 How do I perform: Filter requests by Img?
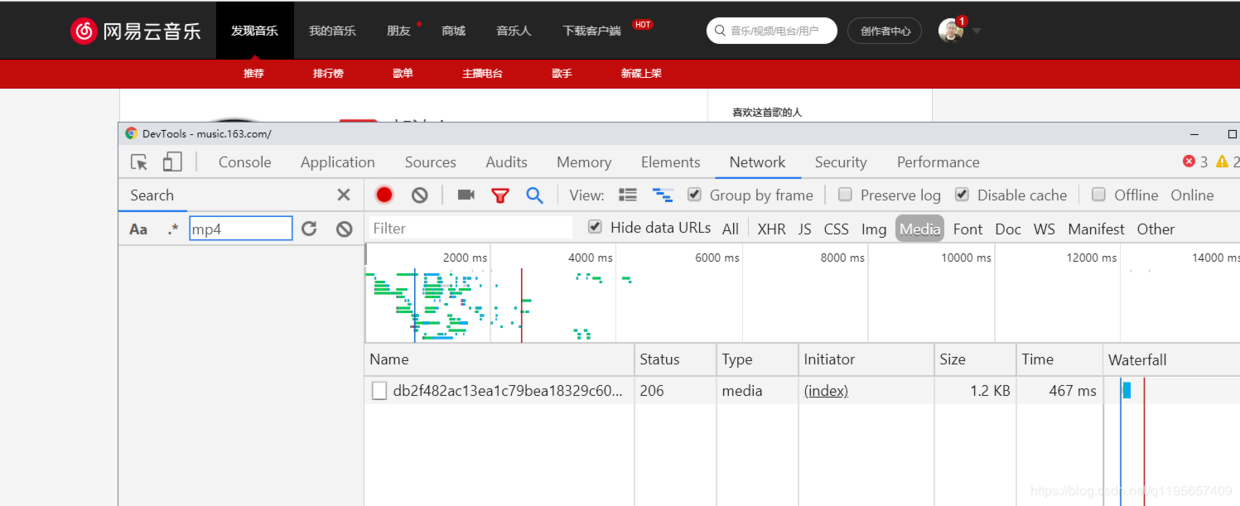(874, 229)
